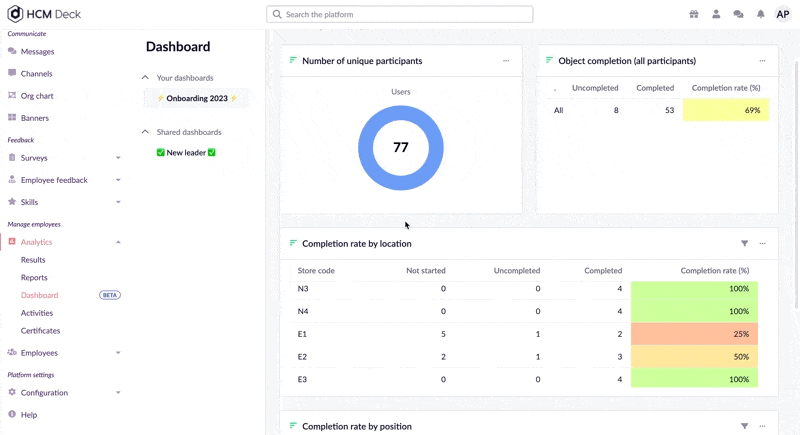Click widget icon beside Object completion title

click(549, 60)
